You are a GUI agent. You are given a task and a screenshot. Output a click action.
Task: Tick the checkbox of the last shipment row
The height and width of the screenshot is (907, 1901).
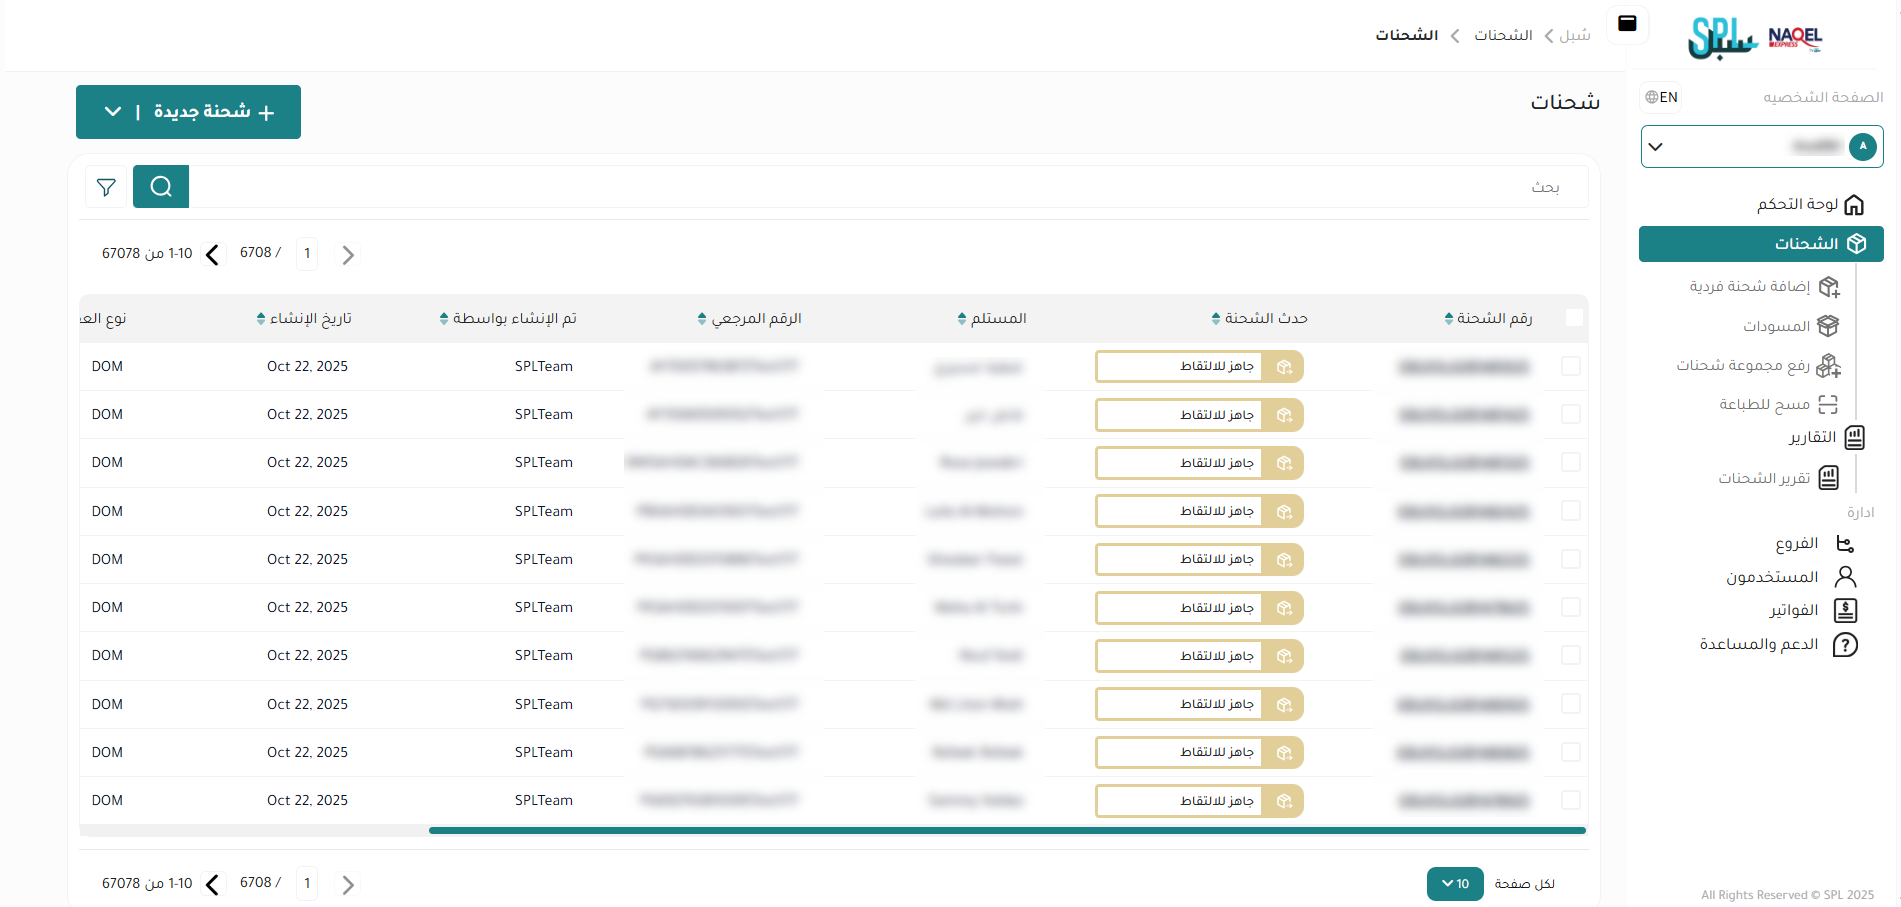point(1571,800)
